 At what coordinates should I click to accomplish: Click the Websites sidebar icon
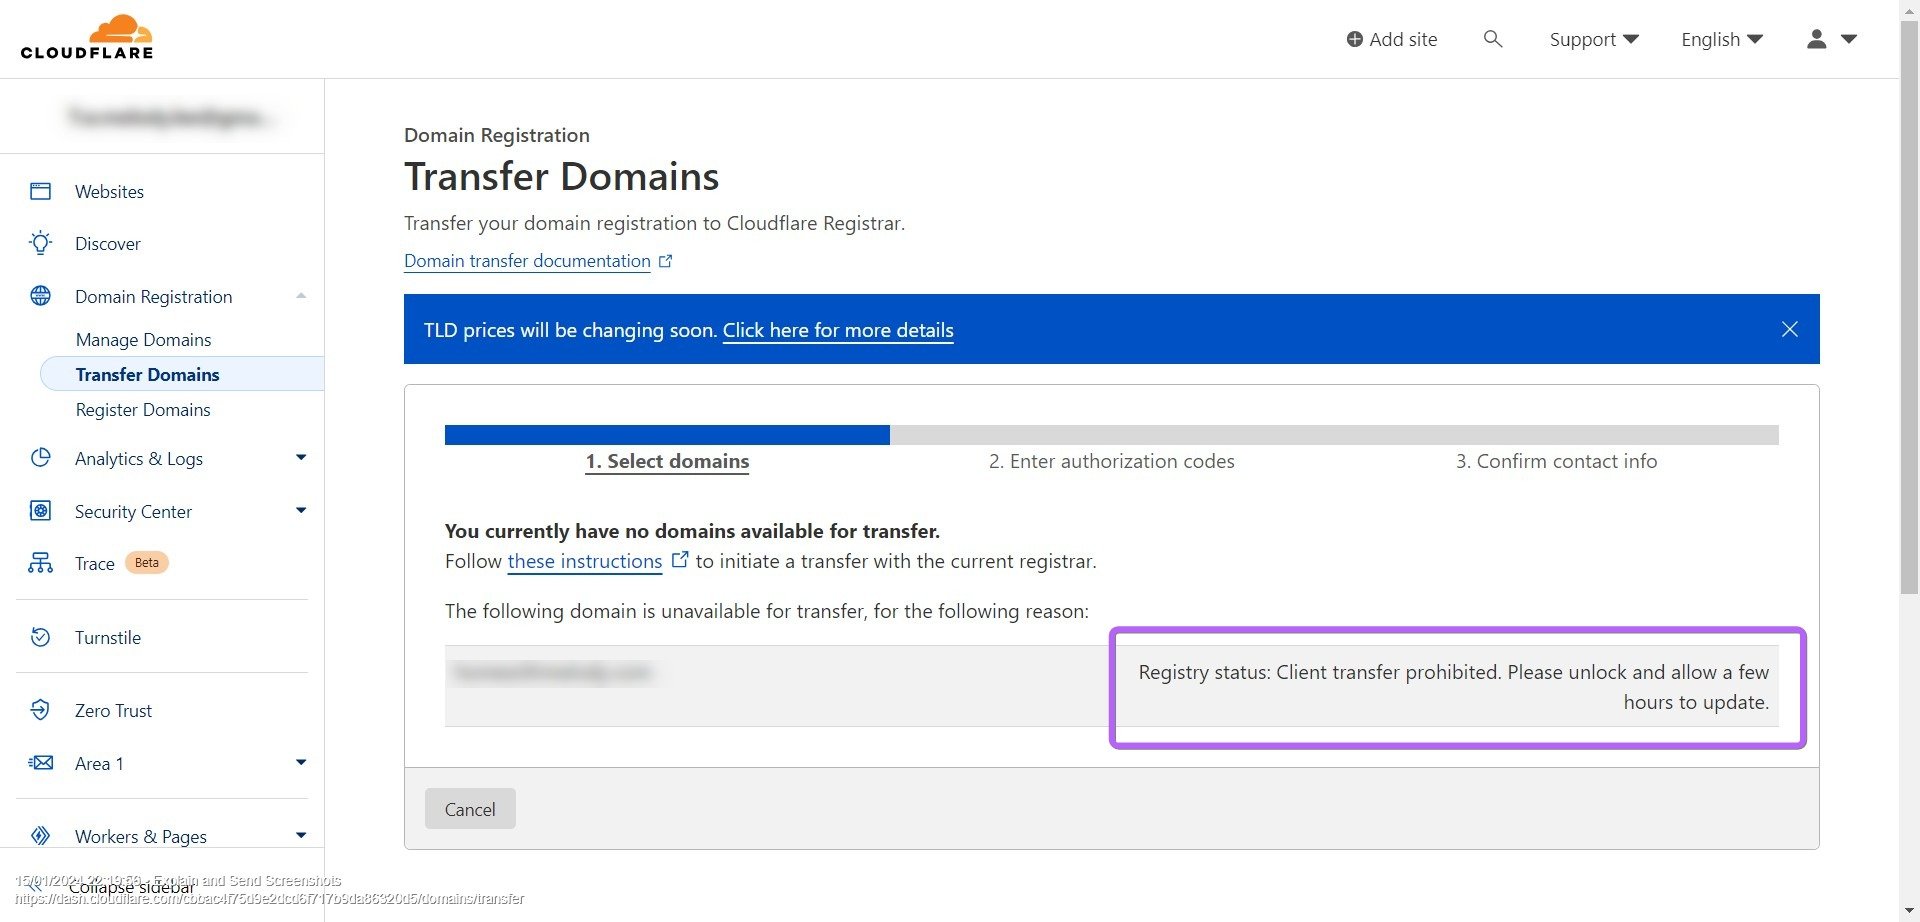tap(40, 191)
